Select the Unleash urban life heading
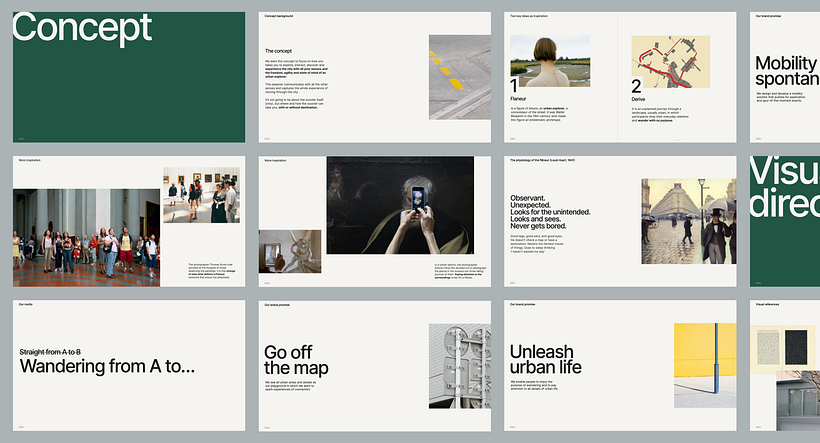Screen dimensions: 820x443 545,359
